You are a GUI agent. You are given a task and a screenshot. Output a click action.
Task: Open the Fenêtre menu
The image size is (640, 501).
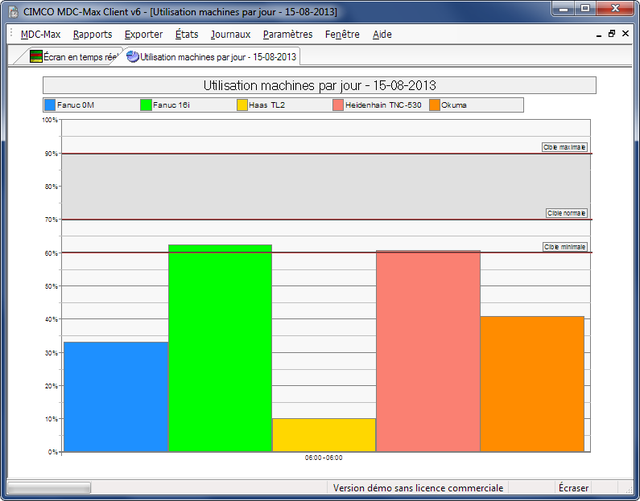point(342,34)
